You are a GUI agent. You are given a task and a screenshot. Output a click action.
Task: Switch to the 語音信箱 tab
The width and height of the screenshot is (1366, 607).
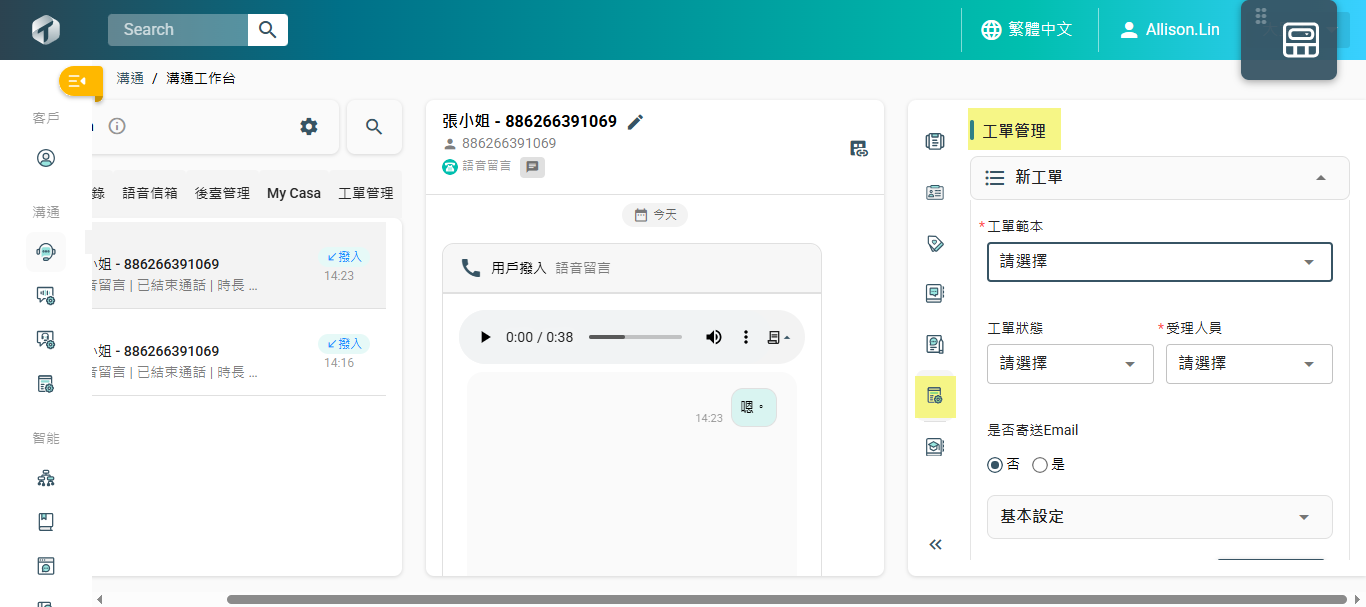point(150,193)
